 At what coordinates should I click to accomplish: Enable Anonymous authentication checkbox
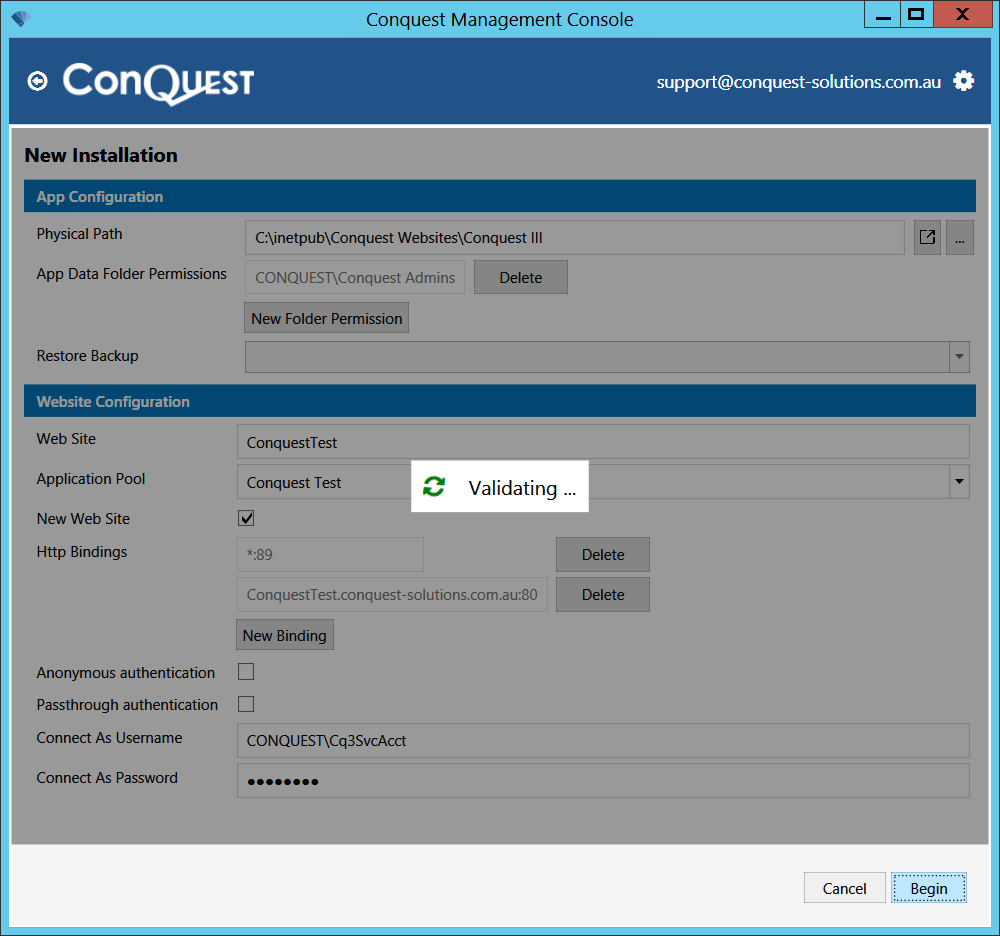point(246,671)
